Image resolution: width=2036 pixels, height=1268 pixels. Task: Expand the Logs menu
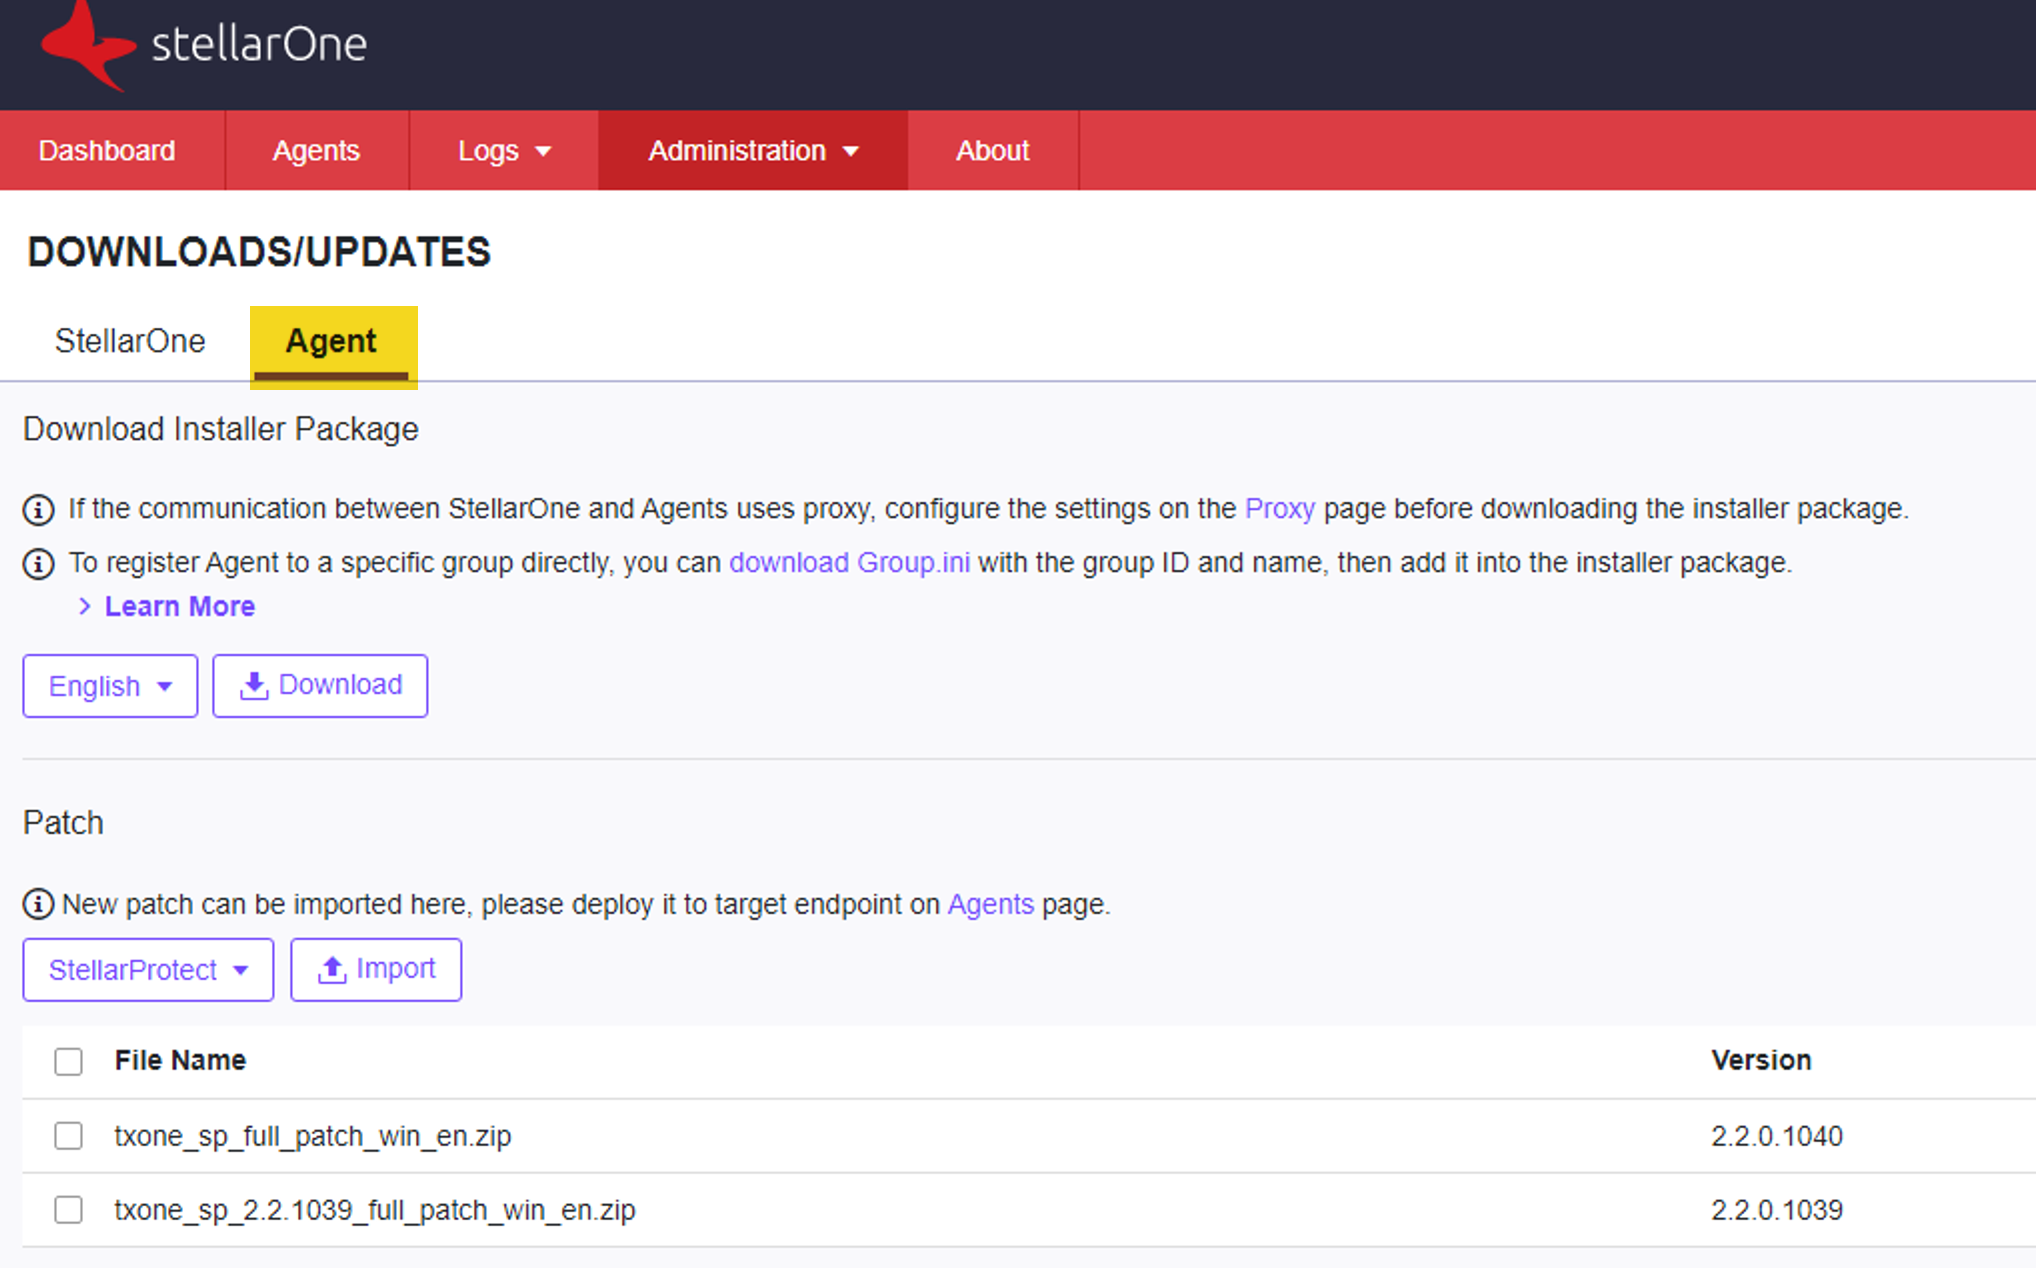coord(503,151)
